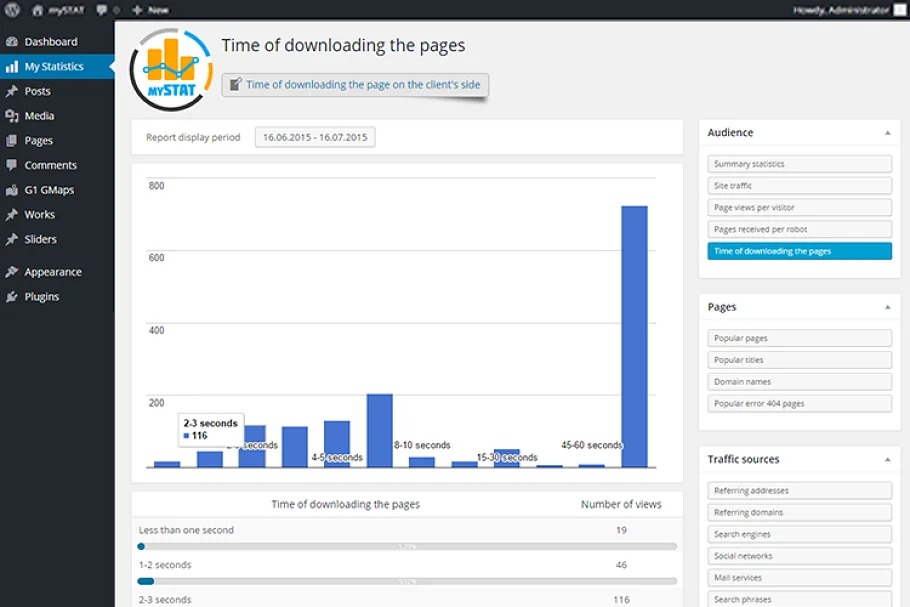Collapse the Pages panel arrow
Screen dimensions: 910x607
tap(887, 307)
